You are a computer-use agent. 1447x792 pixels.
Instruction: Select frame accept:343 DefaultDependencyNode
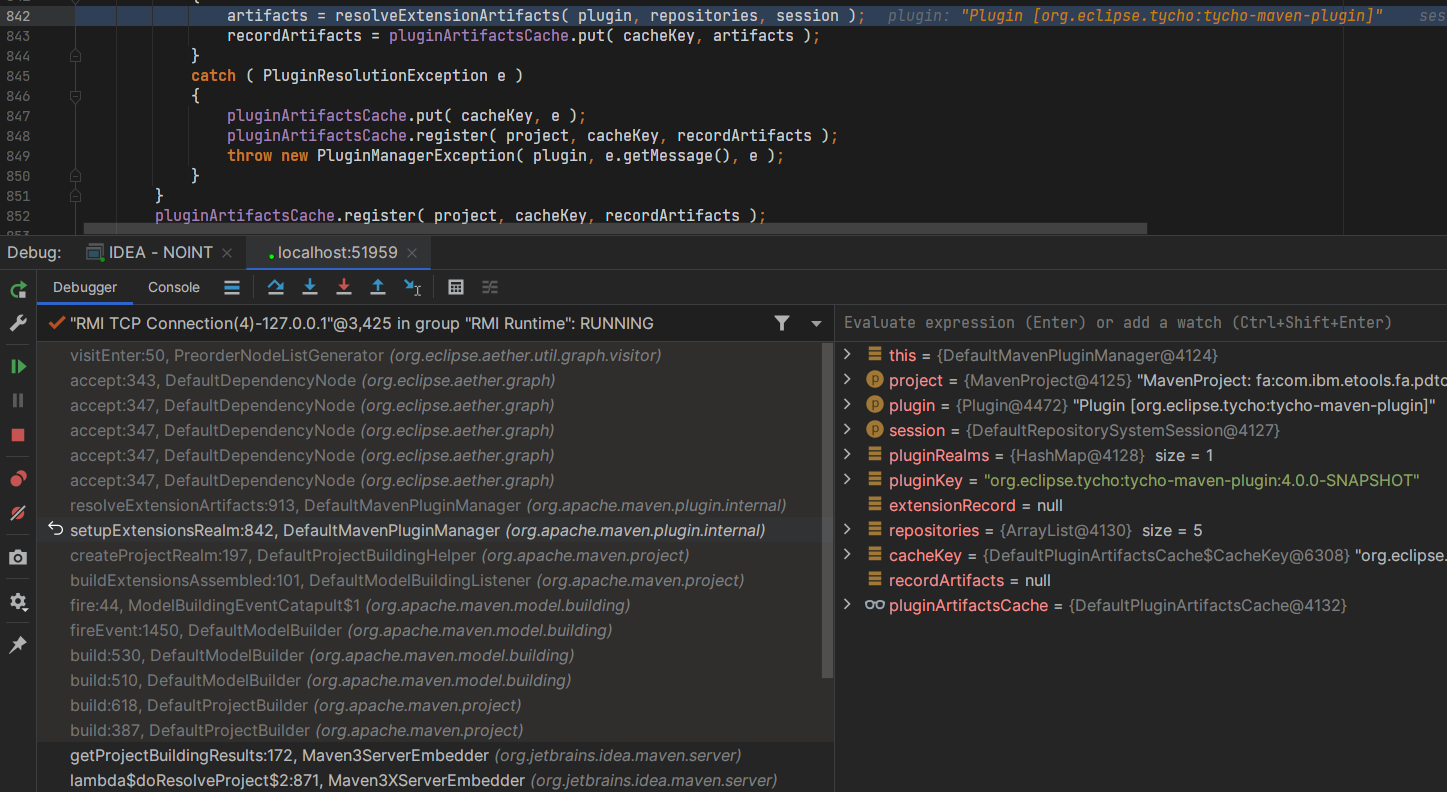430,380
